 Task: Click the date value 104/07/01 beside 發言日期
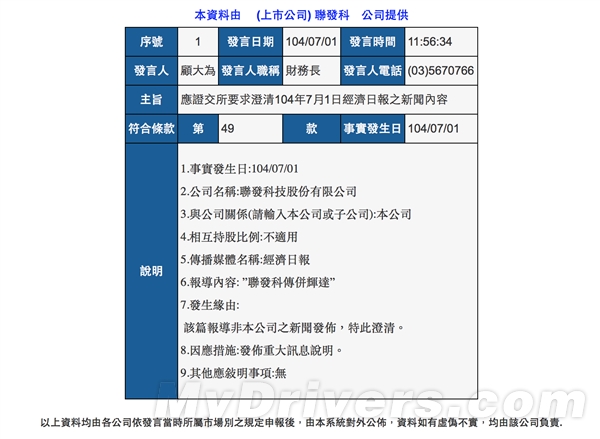pos(311,42)
